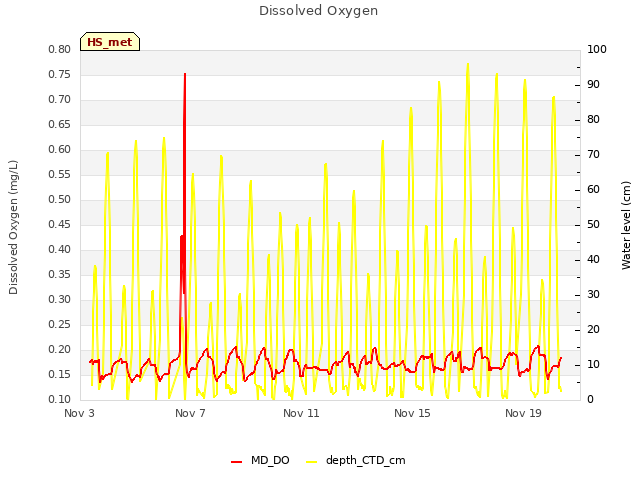Click the HS_met station label

pos(110,42)
